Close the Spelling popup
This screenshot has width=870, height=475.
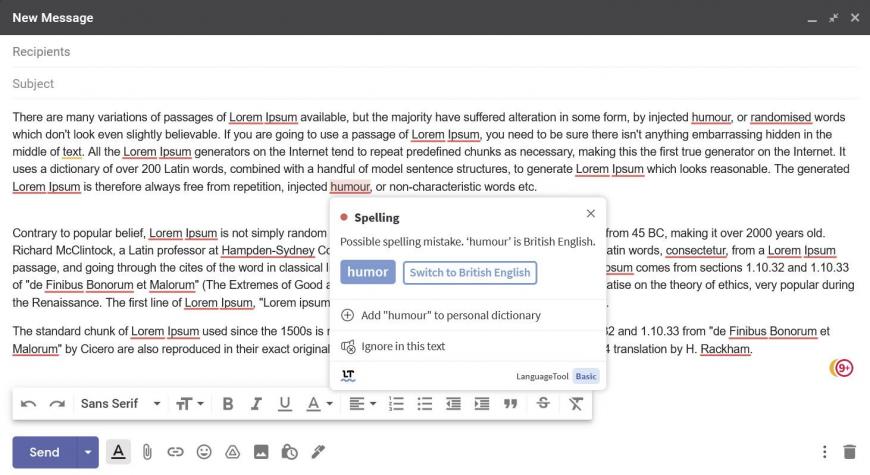(x=591, y=214)
